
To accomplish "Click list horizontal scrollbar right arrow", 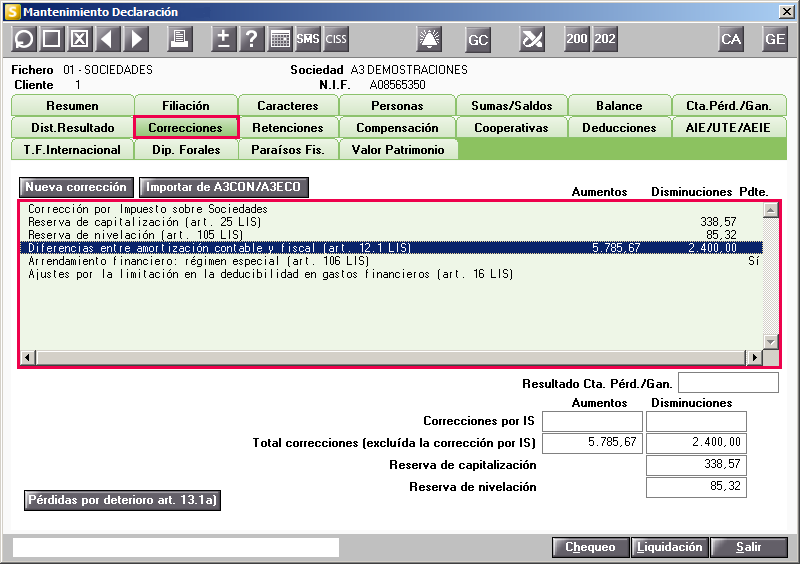I will (754, 357).
